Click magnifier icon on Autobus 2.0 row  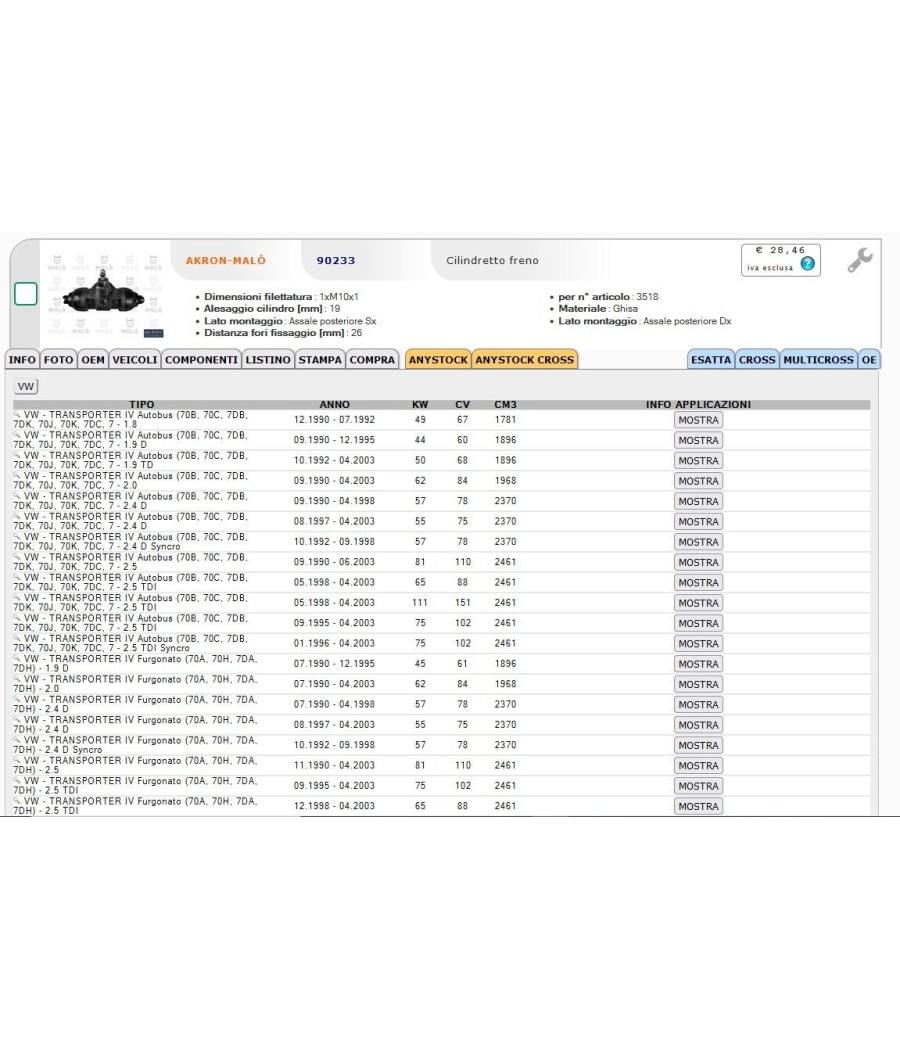coord(17,476)
